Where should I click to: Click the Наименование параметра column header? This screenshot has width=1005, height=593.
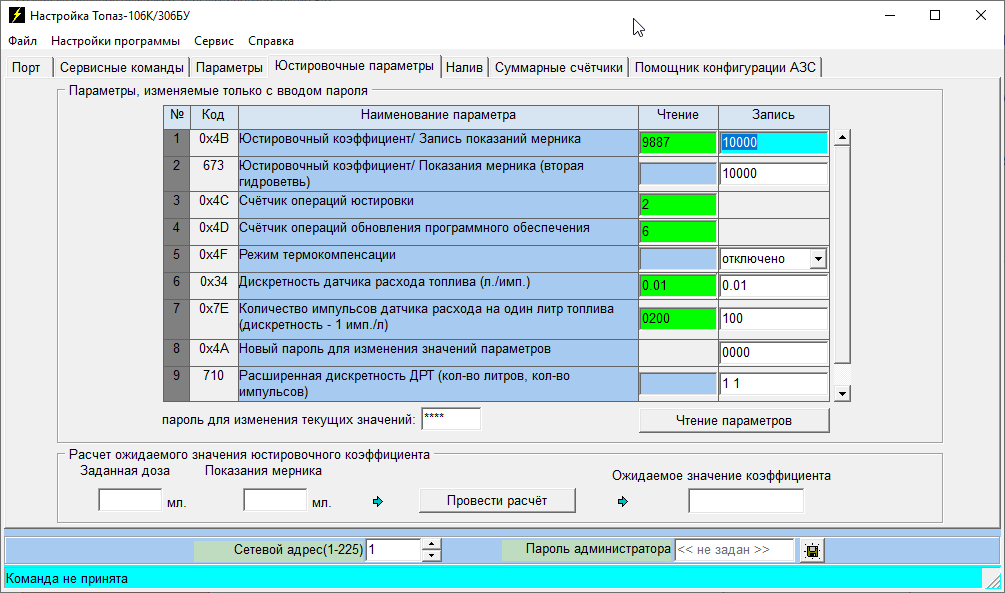click(x=438, y=115)
